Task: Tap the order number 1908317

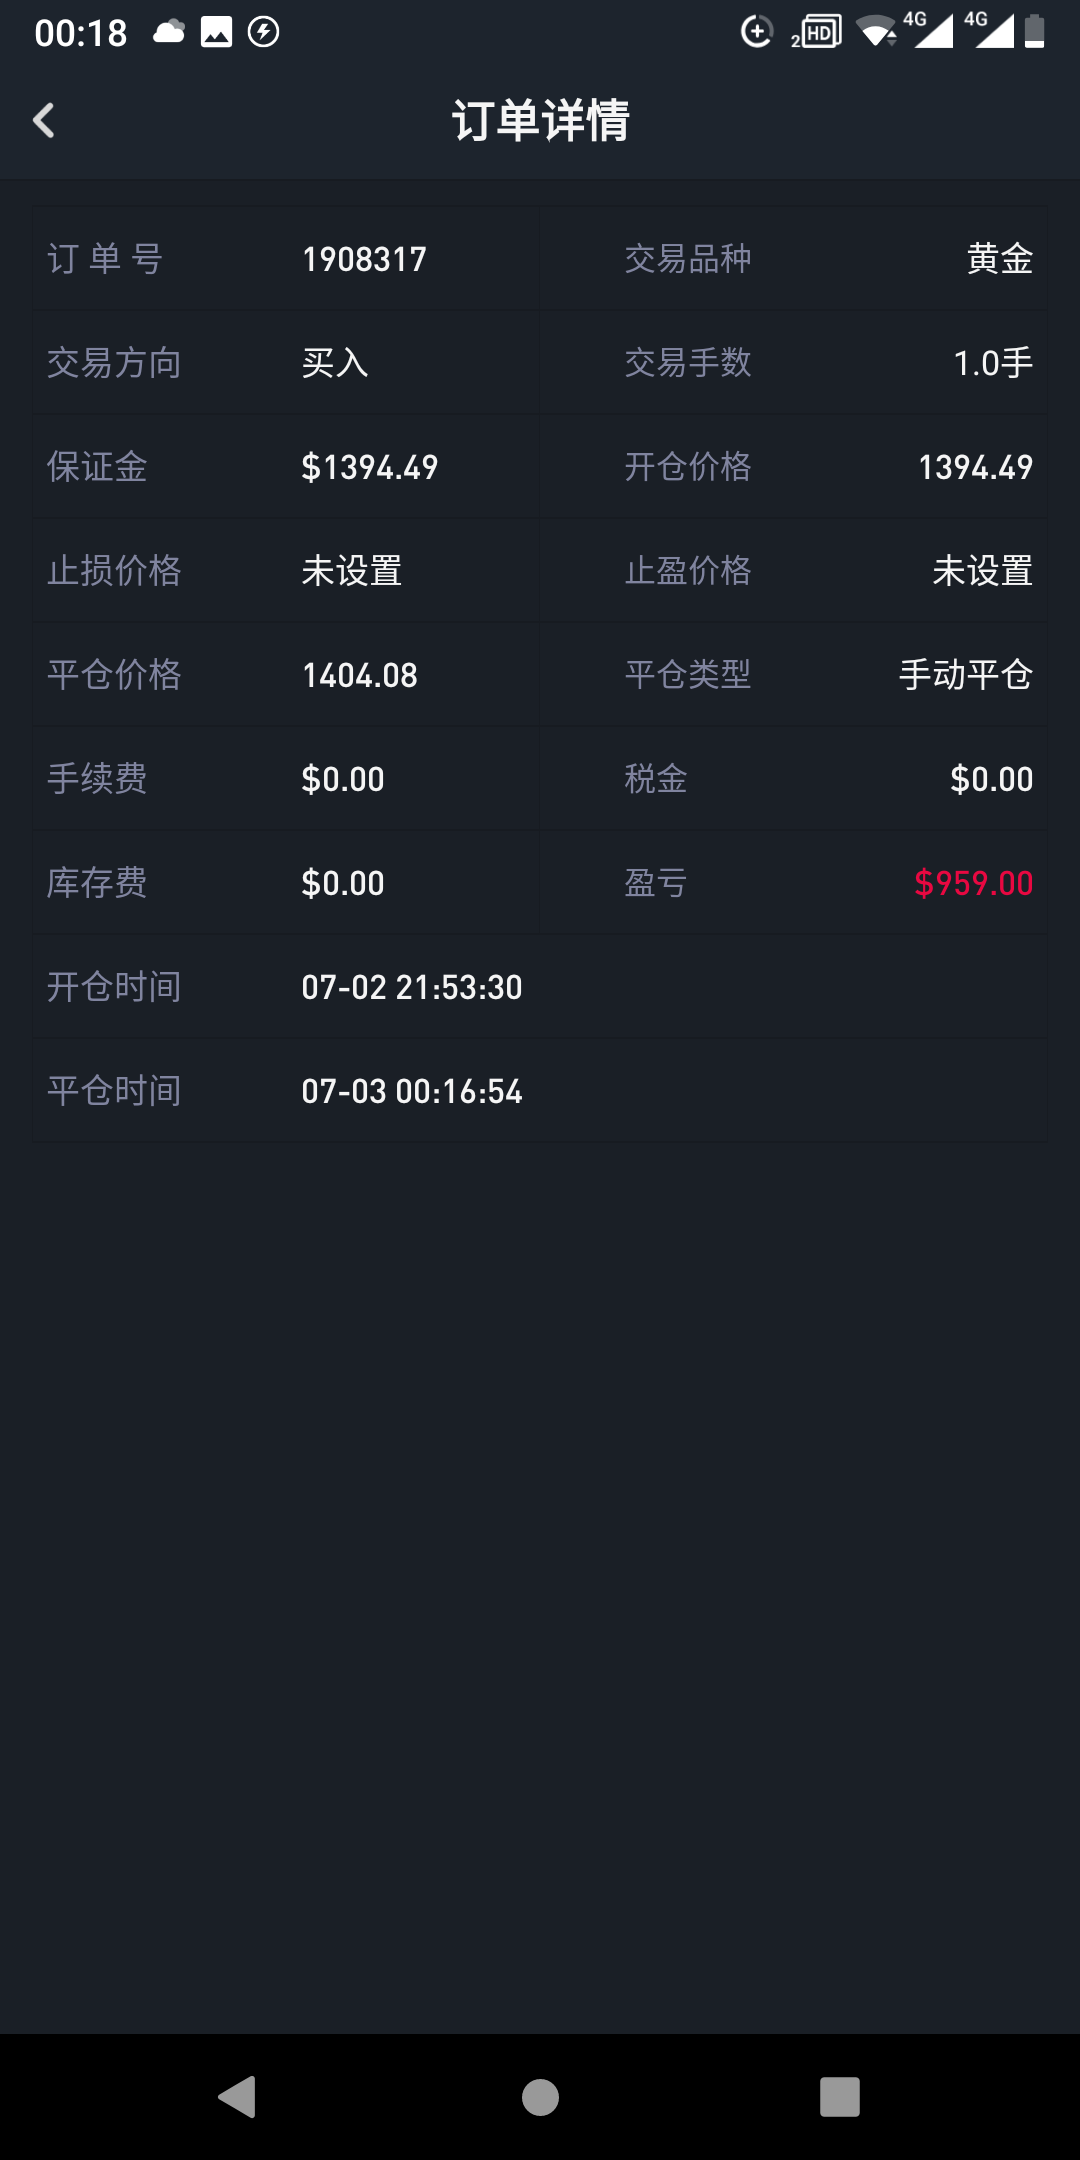Action: click(364, 260)
